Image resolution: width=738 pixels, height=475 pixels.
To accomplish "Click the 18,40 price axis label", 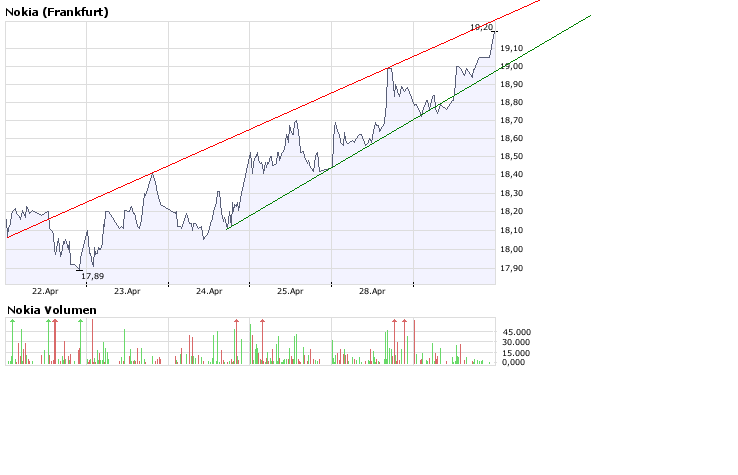I will point(512,175).
